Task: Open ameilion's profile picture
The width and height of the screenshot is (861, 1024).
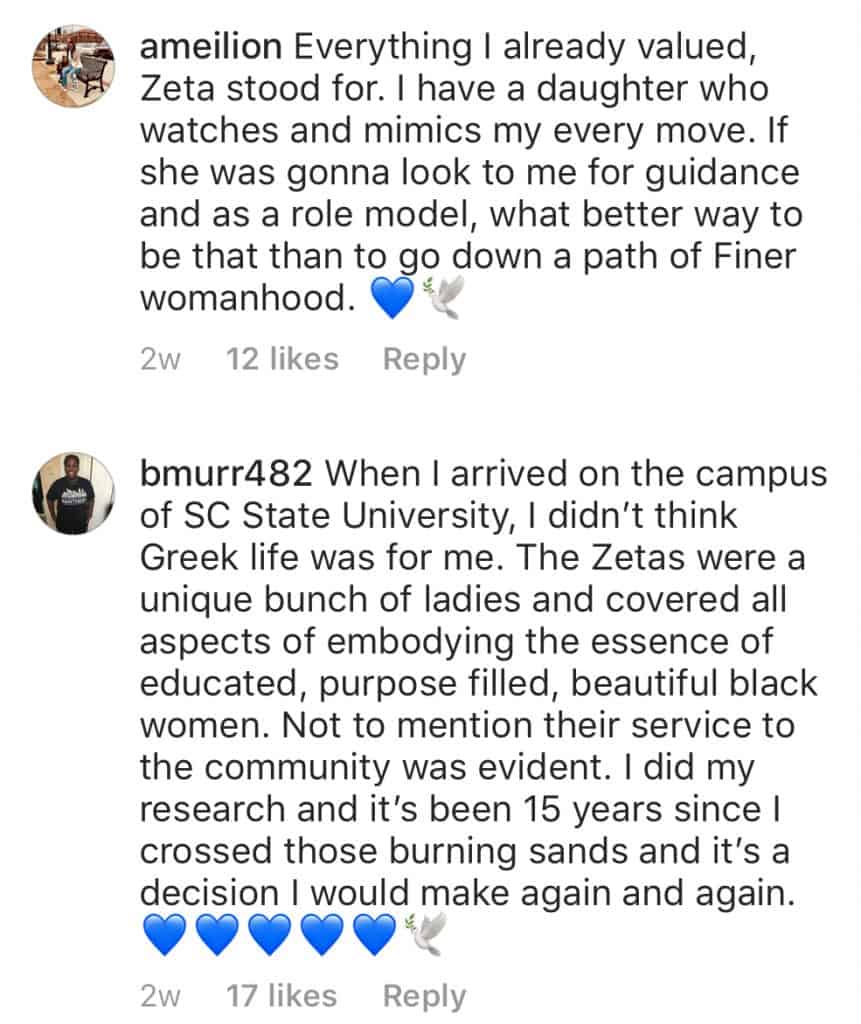Action: [x=71, y=67]
